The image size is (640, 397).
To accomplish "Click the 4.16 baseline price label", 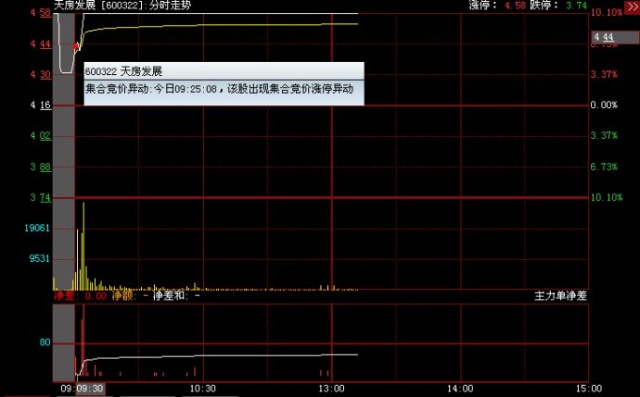I will tap(40, 105).
